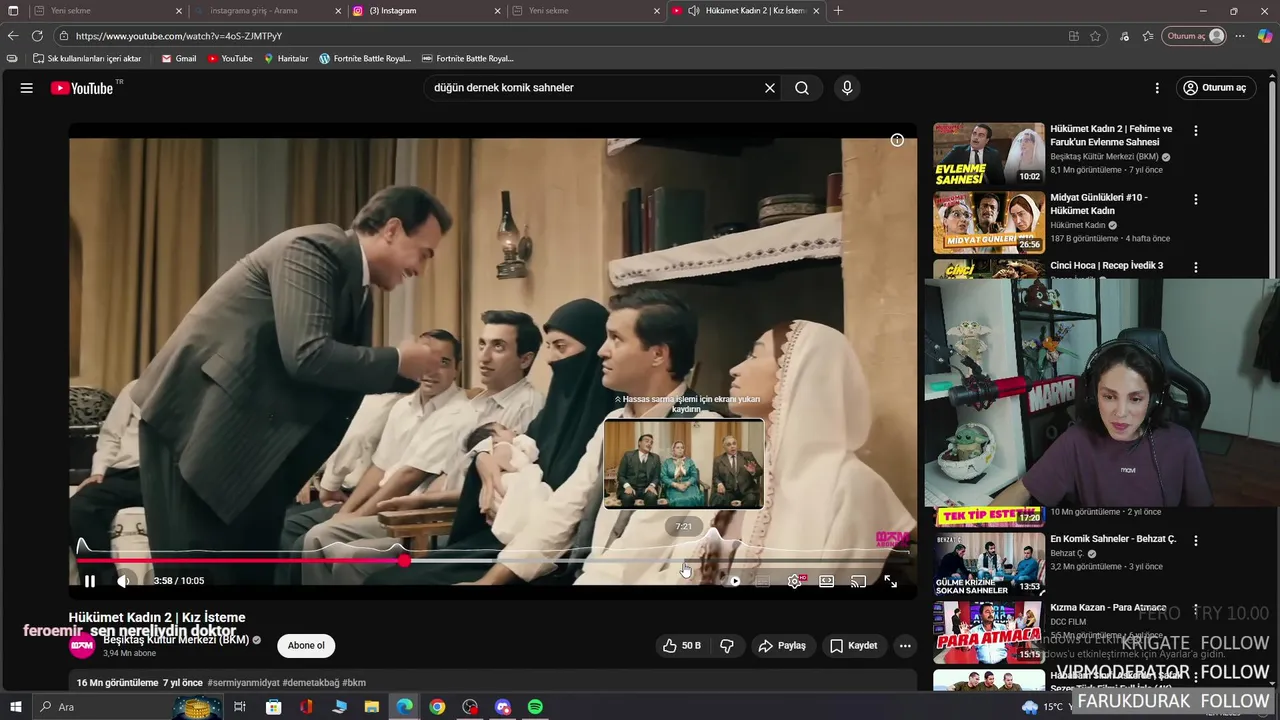Open File Explorer from the taskbar
1280x720 pixels.
[371, 707]
